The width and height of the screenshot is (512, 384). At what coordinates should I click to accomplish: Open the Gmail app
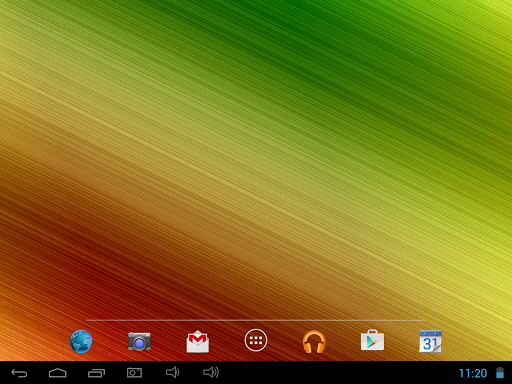click(198, 341)
